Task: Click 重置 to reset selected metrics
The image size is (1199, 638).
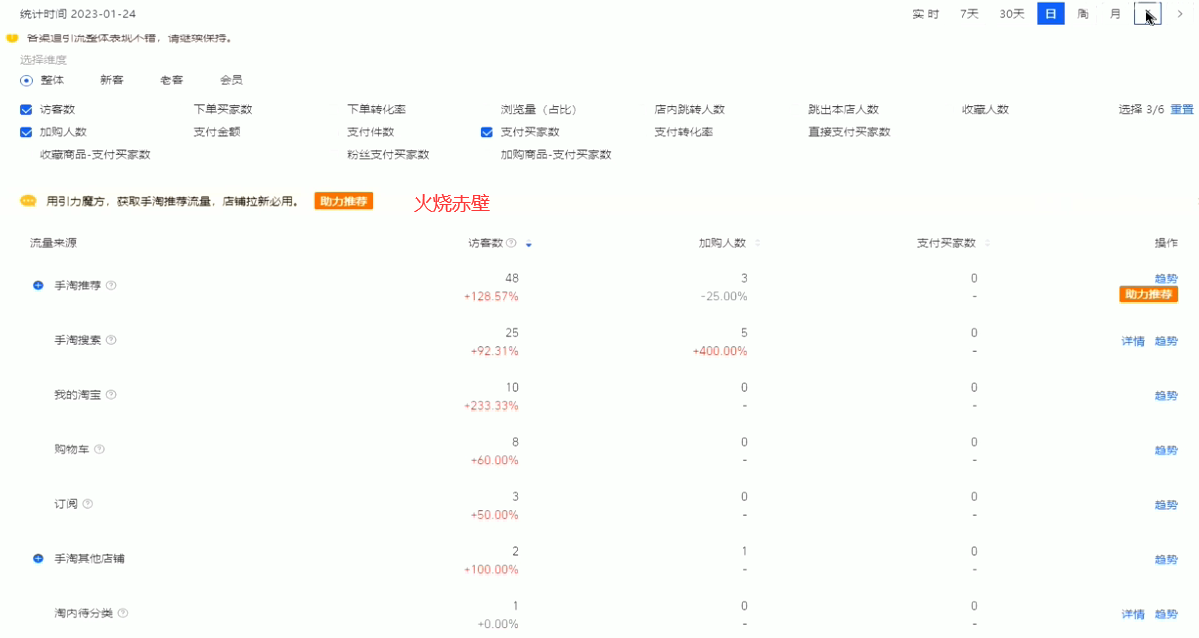Action: click(1181, 109)
